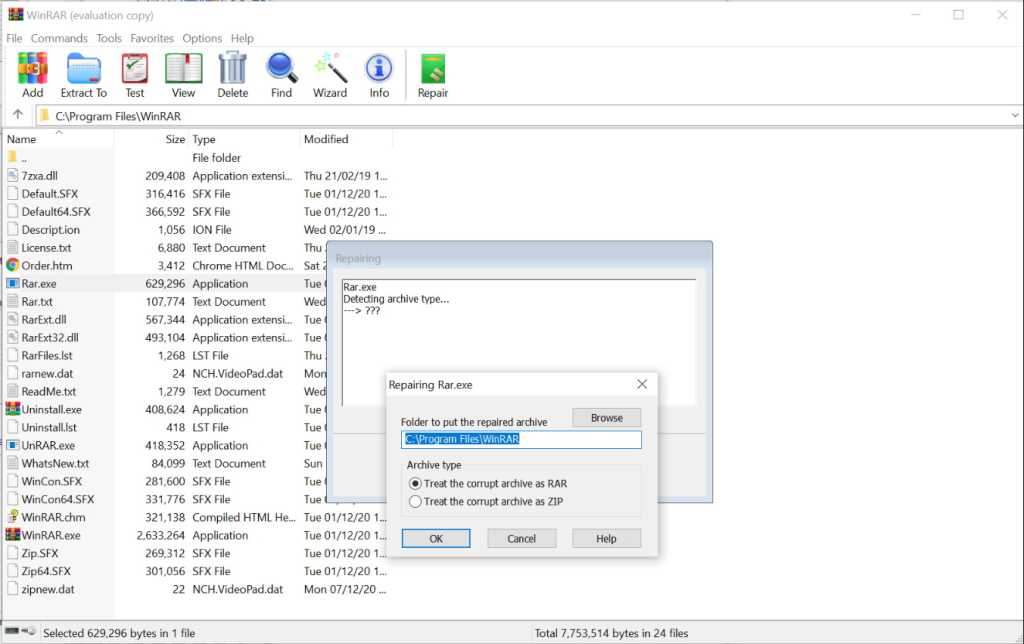Click the folder icon in address bar
1024x644 pixels.
click(x=44, y=116)
